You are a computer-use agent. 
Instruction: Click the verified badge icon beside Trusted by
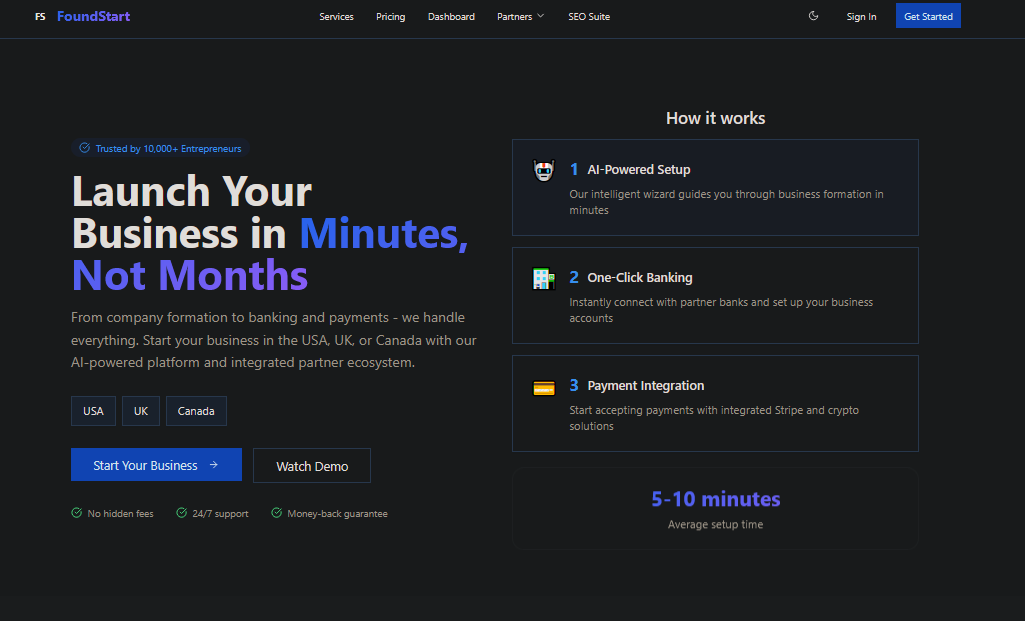click(84, 148)
